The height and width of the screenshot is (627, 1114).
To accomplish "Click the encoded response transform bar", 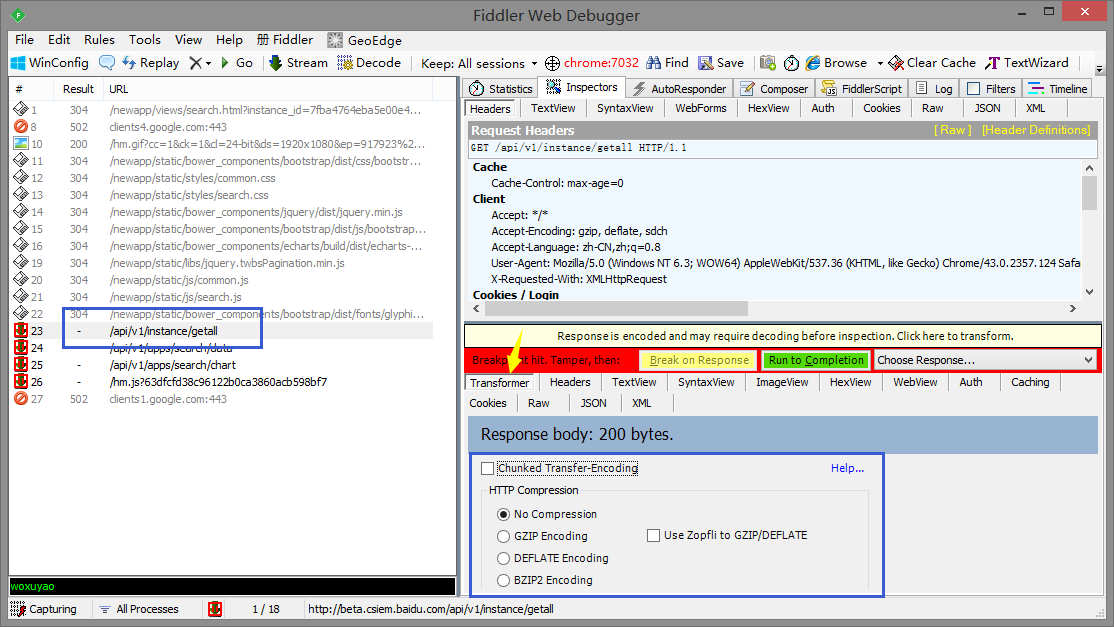I will 782,336.
